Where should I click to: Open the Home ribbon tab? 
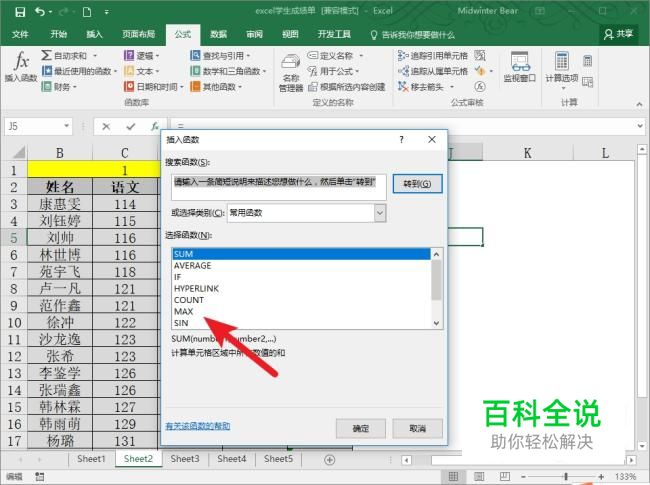point(58,34)
